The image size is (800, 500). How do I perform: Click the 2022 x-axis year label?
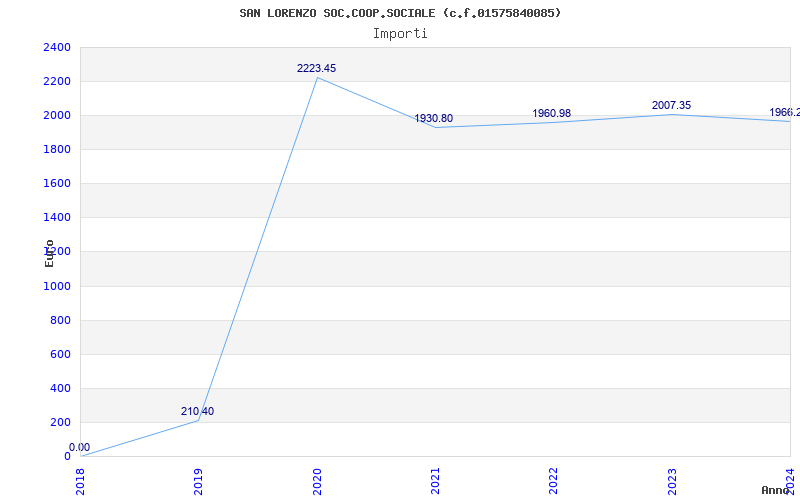coord(554,482)
